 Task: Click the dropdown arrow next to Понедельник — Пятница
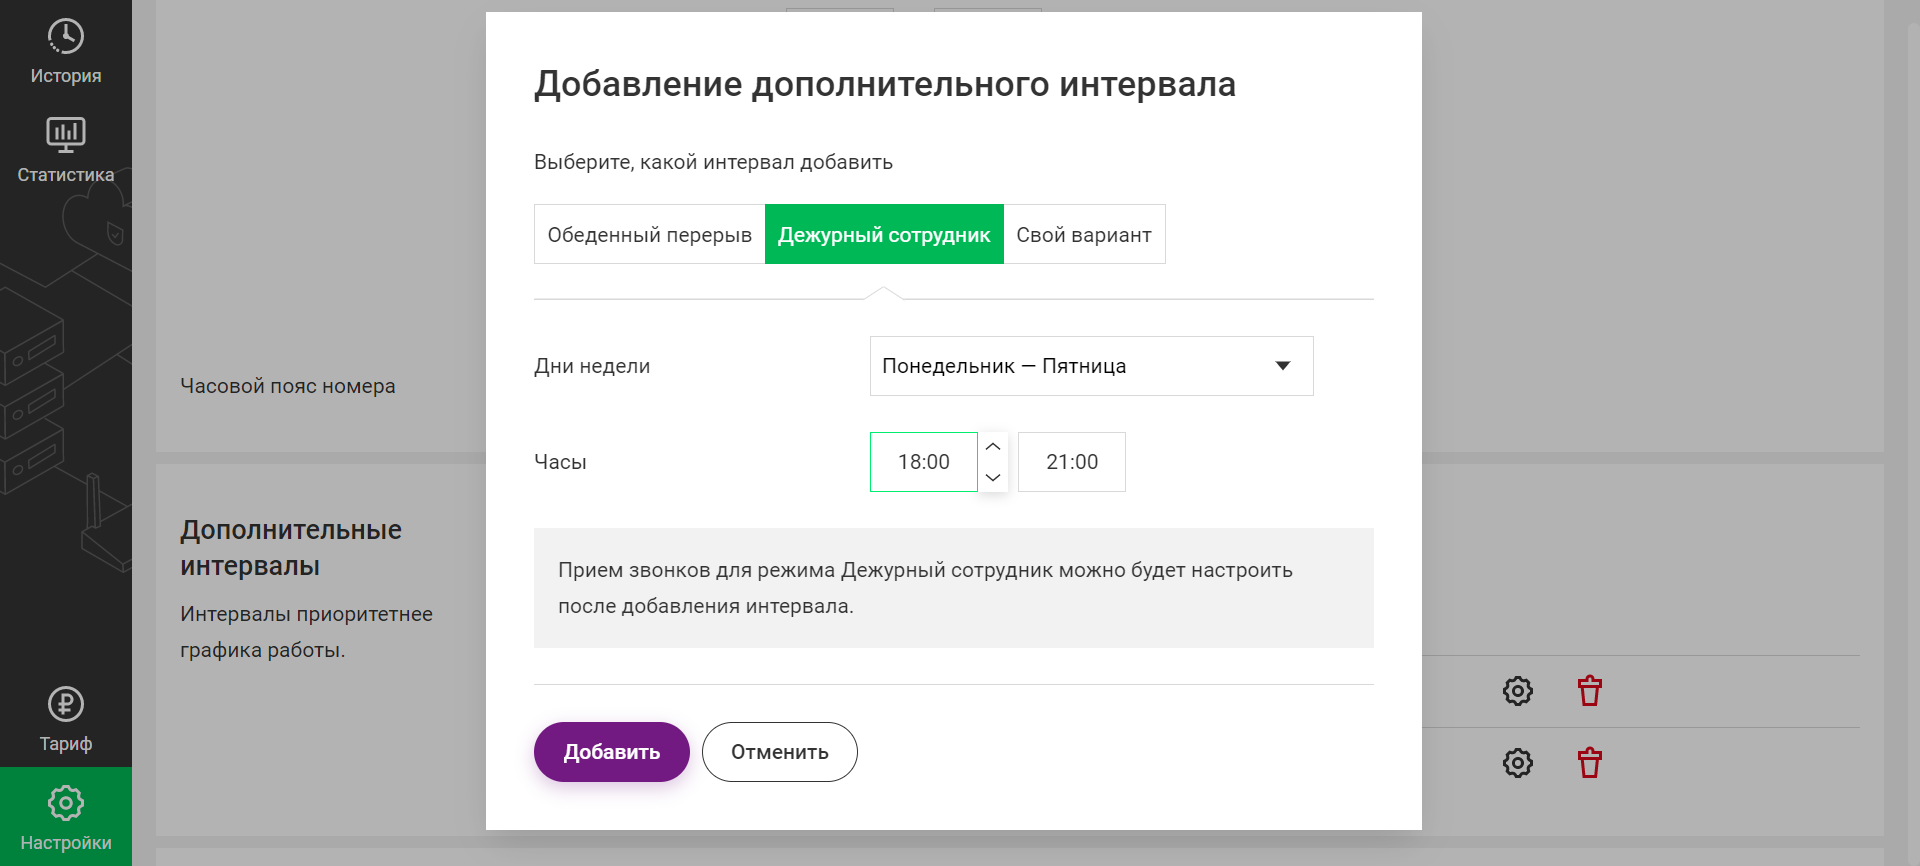[1283, 366]
